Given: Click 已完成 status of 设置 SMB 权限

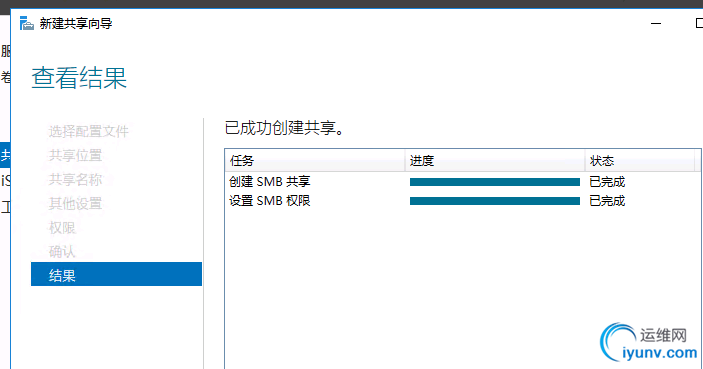Looking at the screenshot, I should point(607,200).
